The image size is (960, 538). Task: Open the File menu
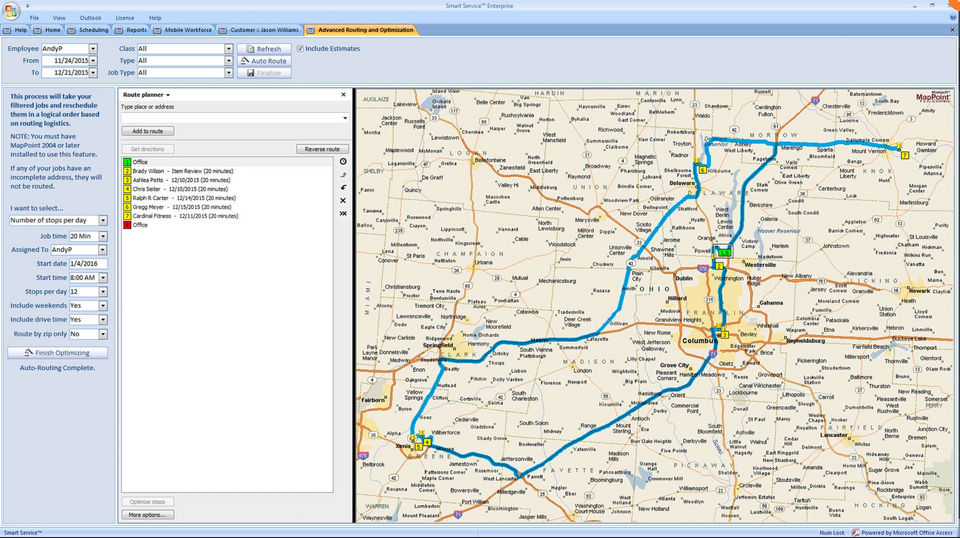coord(34,18)
